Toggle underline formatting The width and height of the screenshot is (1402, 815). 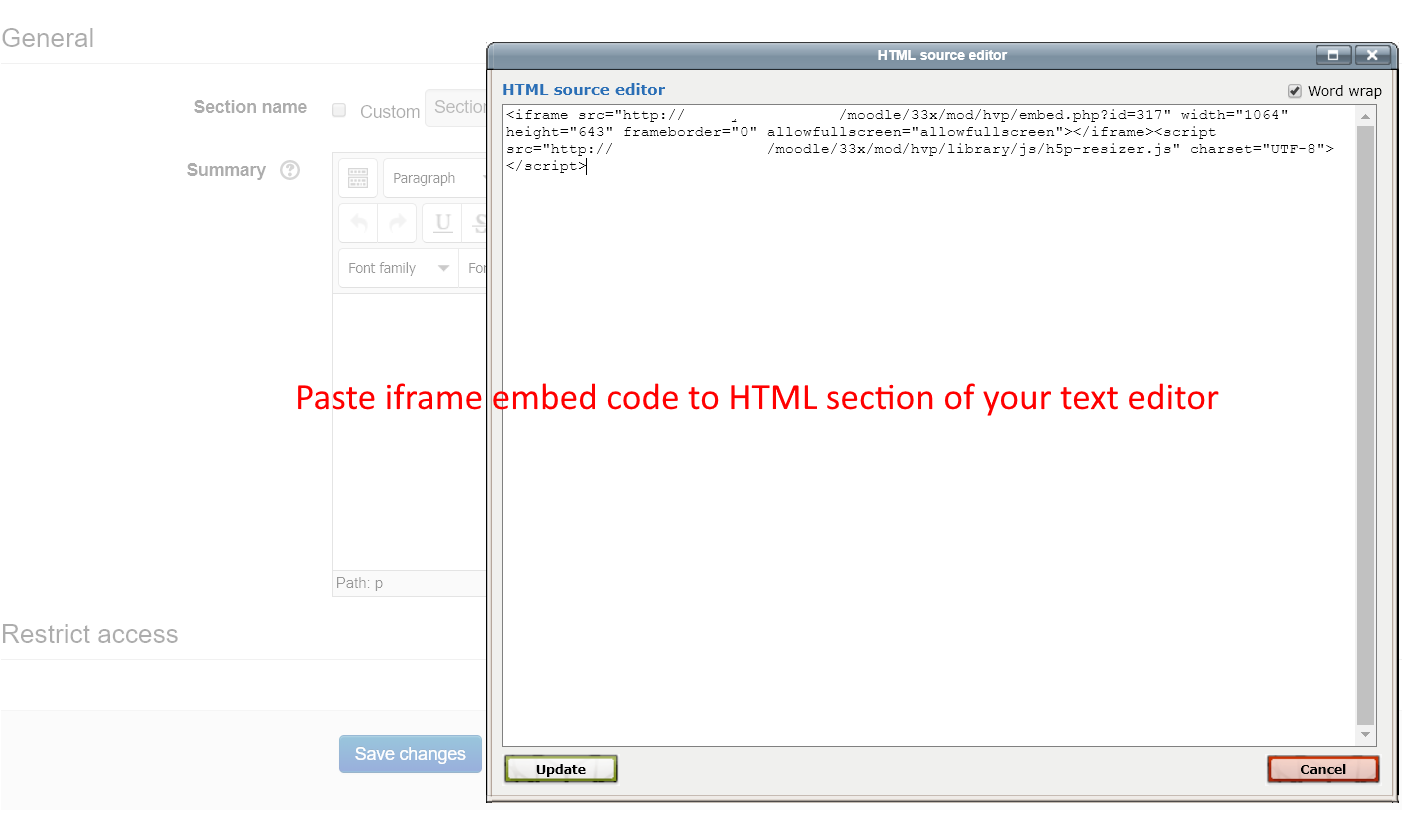(x=443, y=222)
